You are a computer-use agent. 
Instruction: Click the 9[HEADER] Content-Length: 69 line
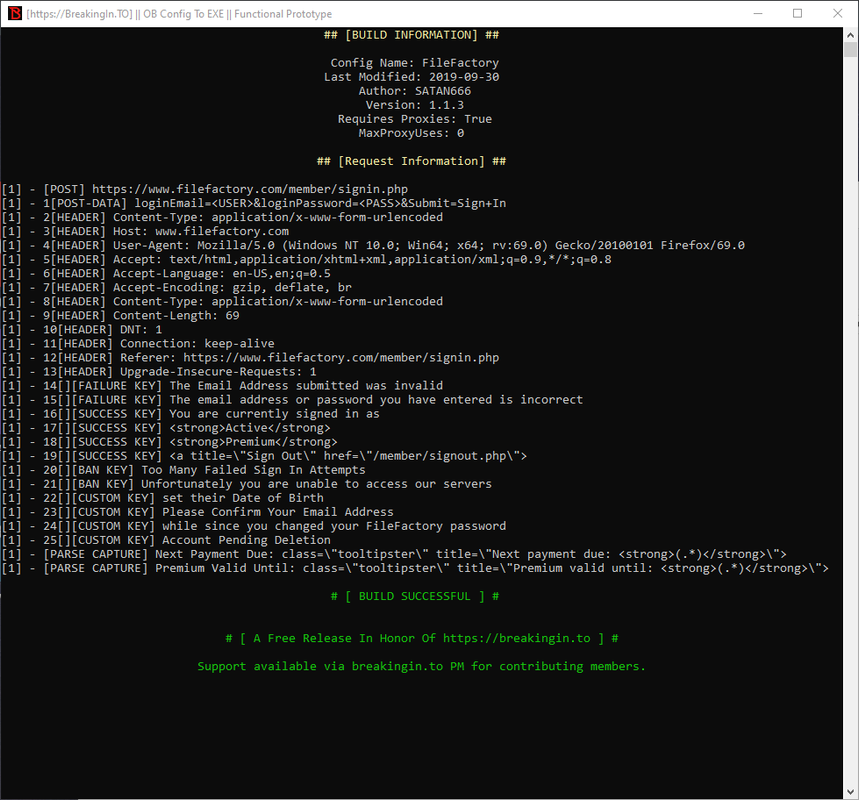[x=121, y=316]
